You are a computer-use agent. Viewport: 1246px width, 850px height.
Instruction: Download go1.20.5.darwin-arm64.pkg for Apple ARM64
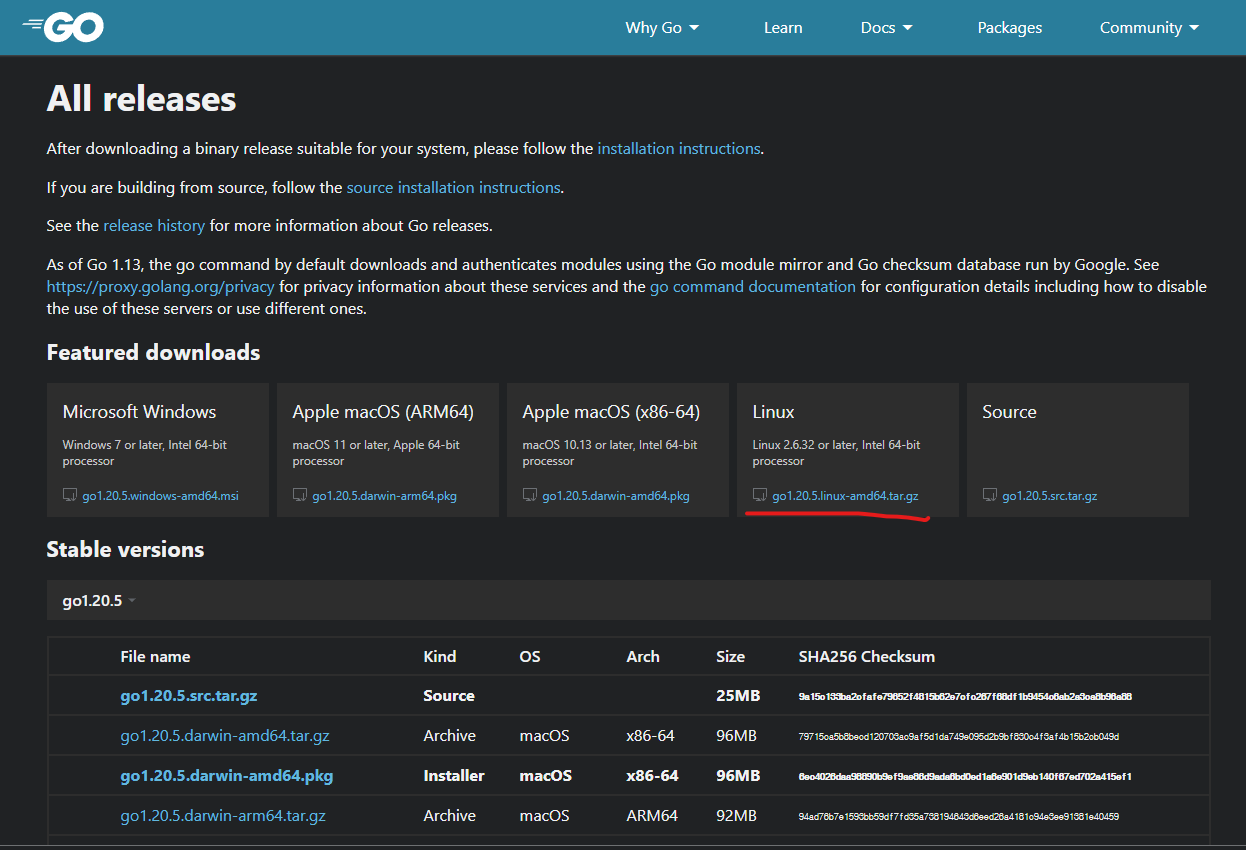click(x=384, y=496)
